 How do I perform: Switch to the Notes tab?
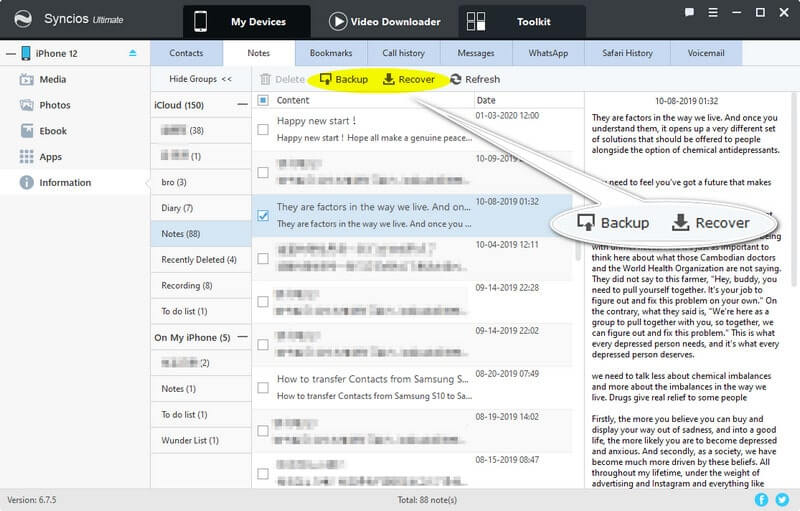(x=259, y=53)
